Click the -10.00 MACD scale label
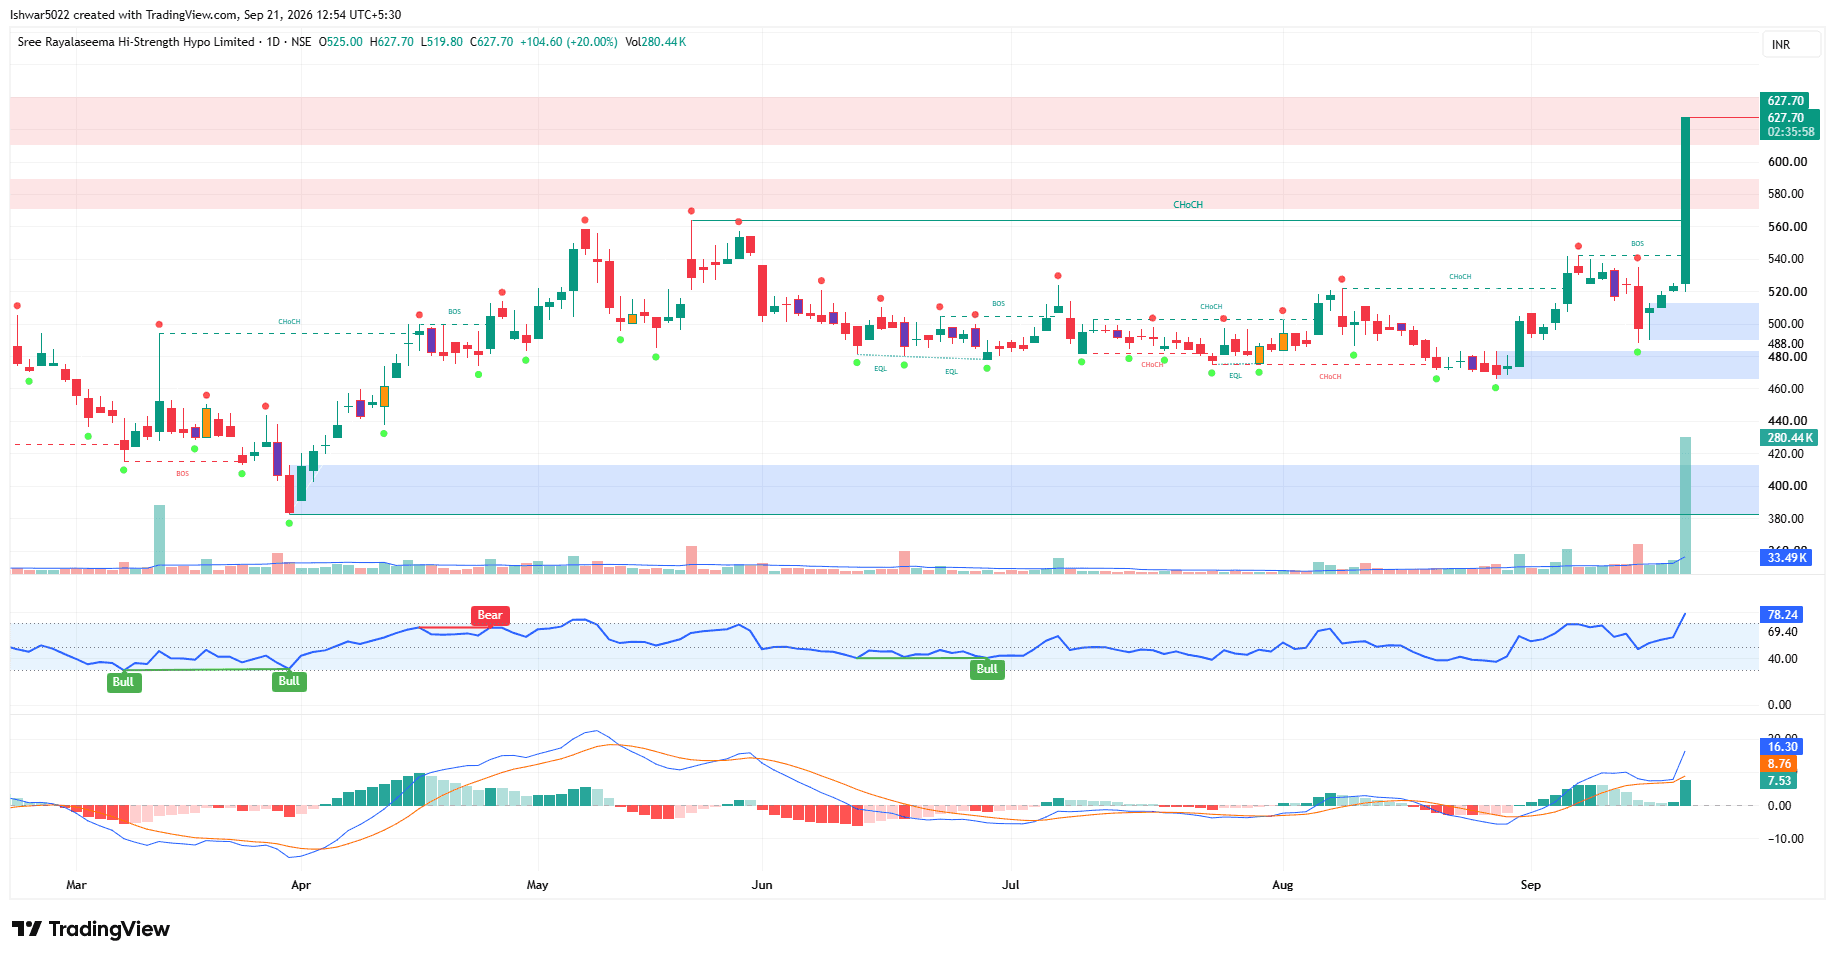Viewport: 1835px width, 959px height. point(1785,839)
